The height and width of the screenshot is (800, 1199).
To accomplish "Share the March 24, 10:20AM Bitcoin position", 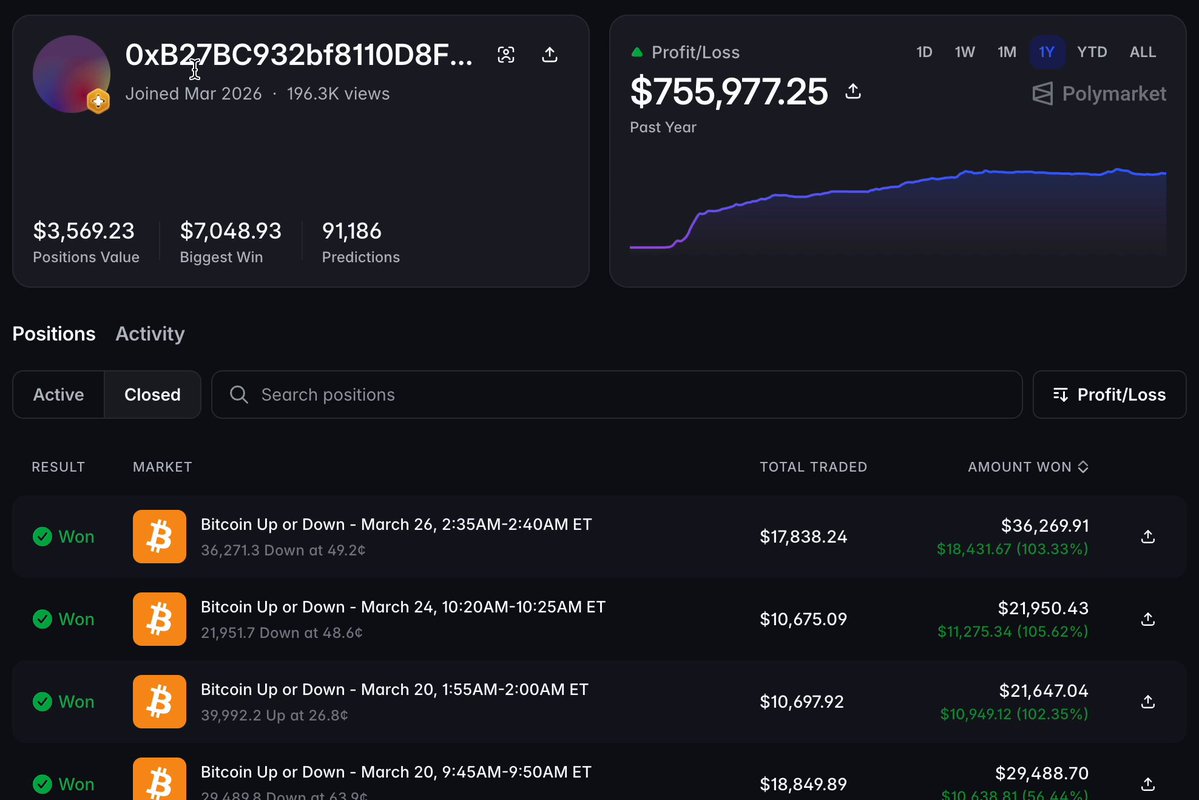I will (1147, 620).
